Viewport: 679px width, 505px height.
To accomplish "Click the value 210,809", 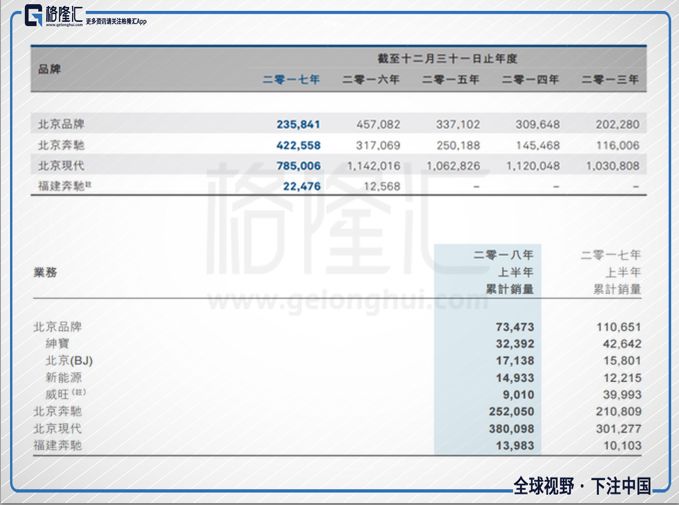I will [619, 411].
